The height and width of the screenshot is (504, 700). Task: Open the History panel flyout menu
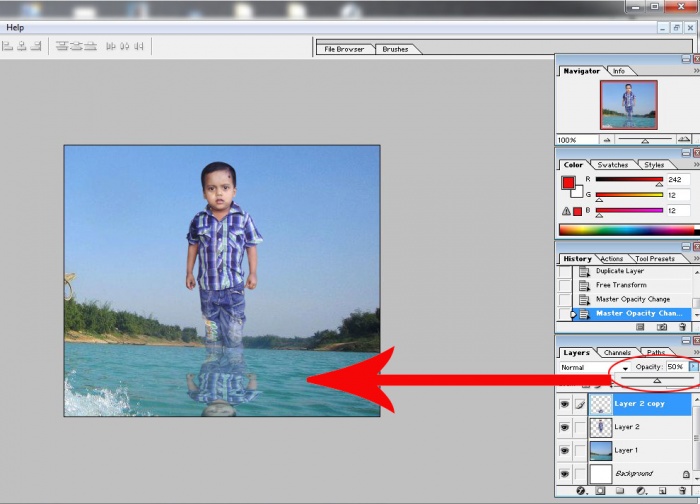(696, 258)
